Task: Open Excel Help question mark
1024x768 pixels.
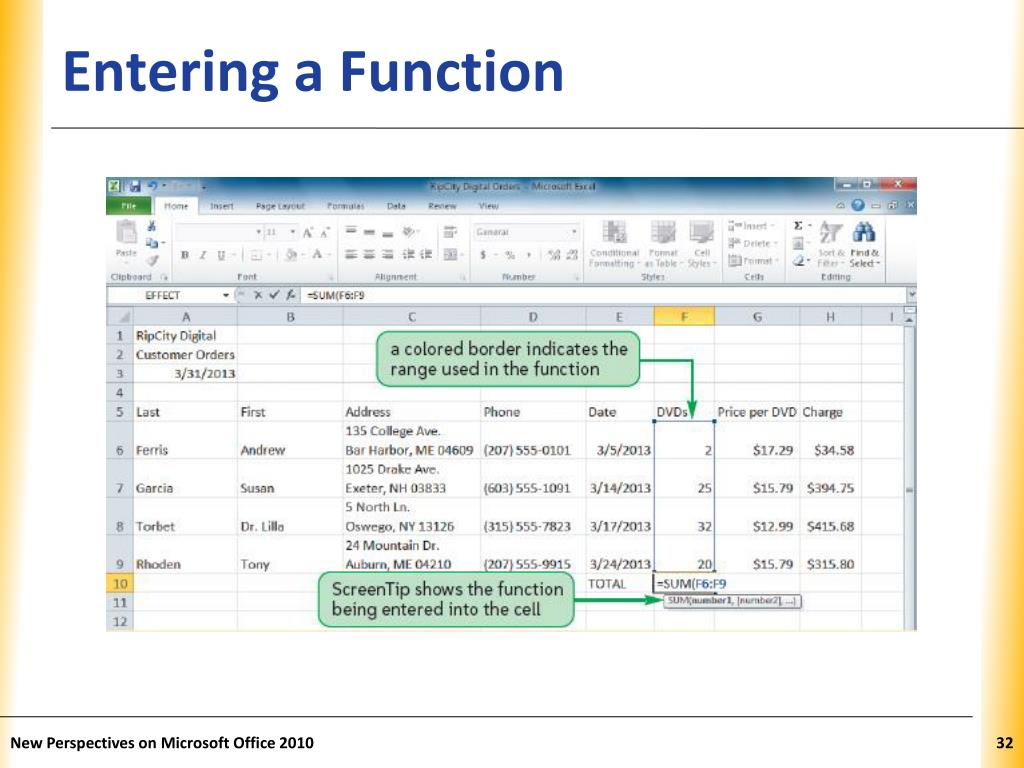Action: 858,205
